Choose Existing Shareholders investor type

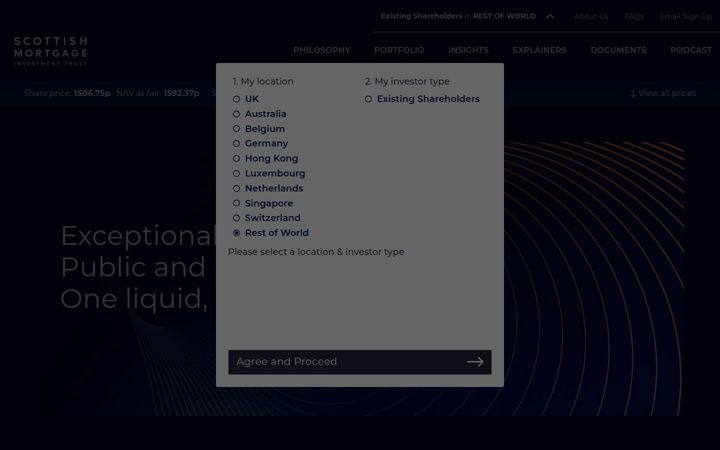tap(368, 99)
